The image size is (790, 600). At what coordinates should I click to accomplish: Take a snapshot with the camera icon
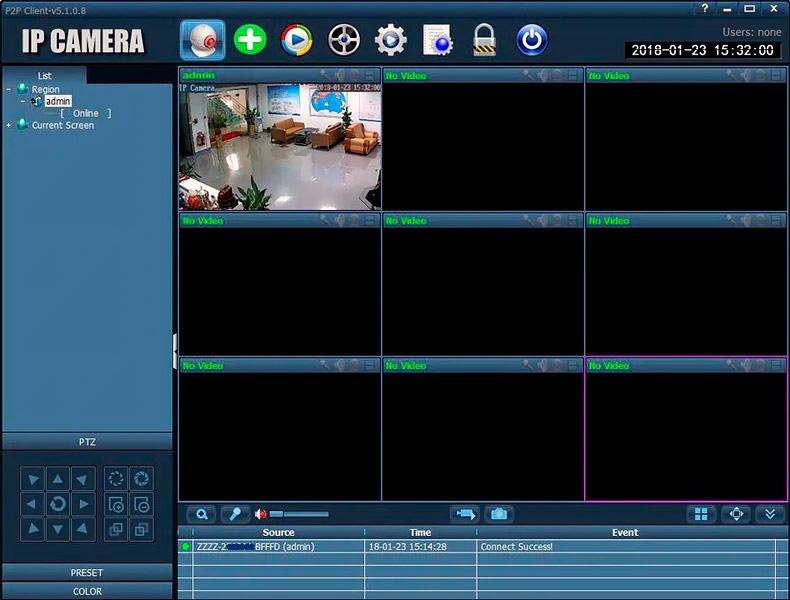coord(499,514)
